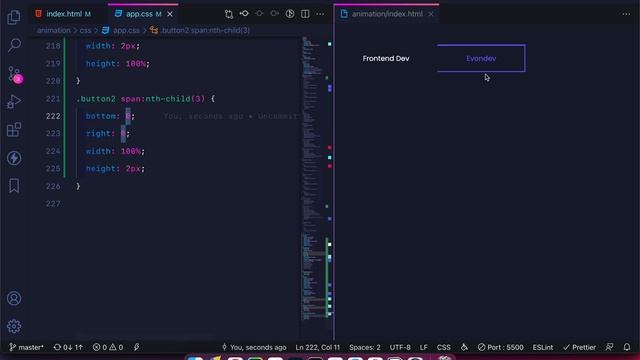
Task: Open Run and Debug view
Action: [14, 101]
